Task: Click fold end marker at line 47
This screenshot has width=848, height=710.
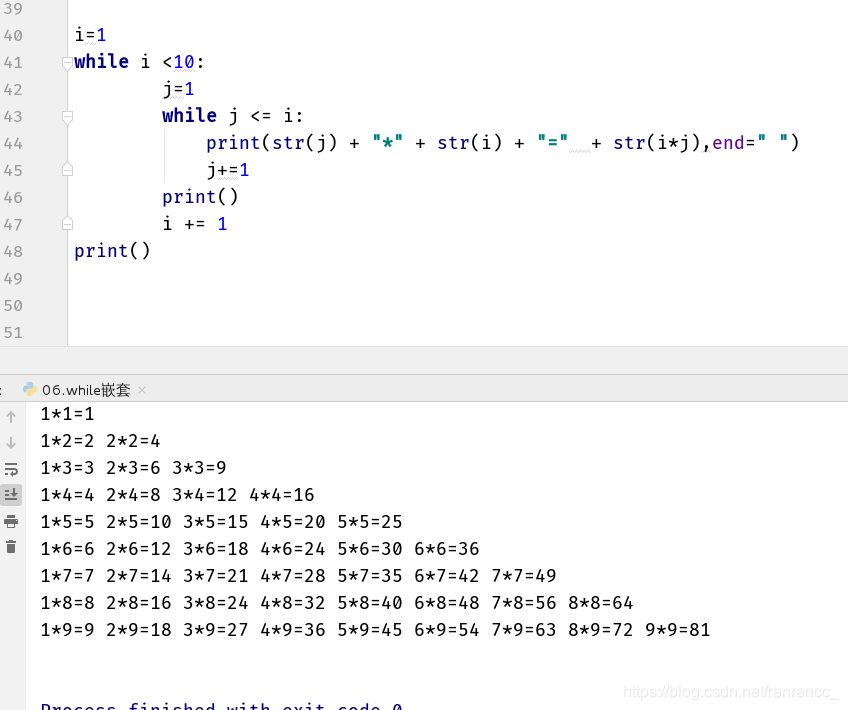Action: [67, 223]
